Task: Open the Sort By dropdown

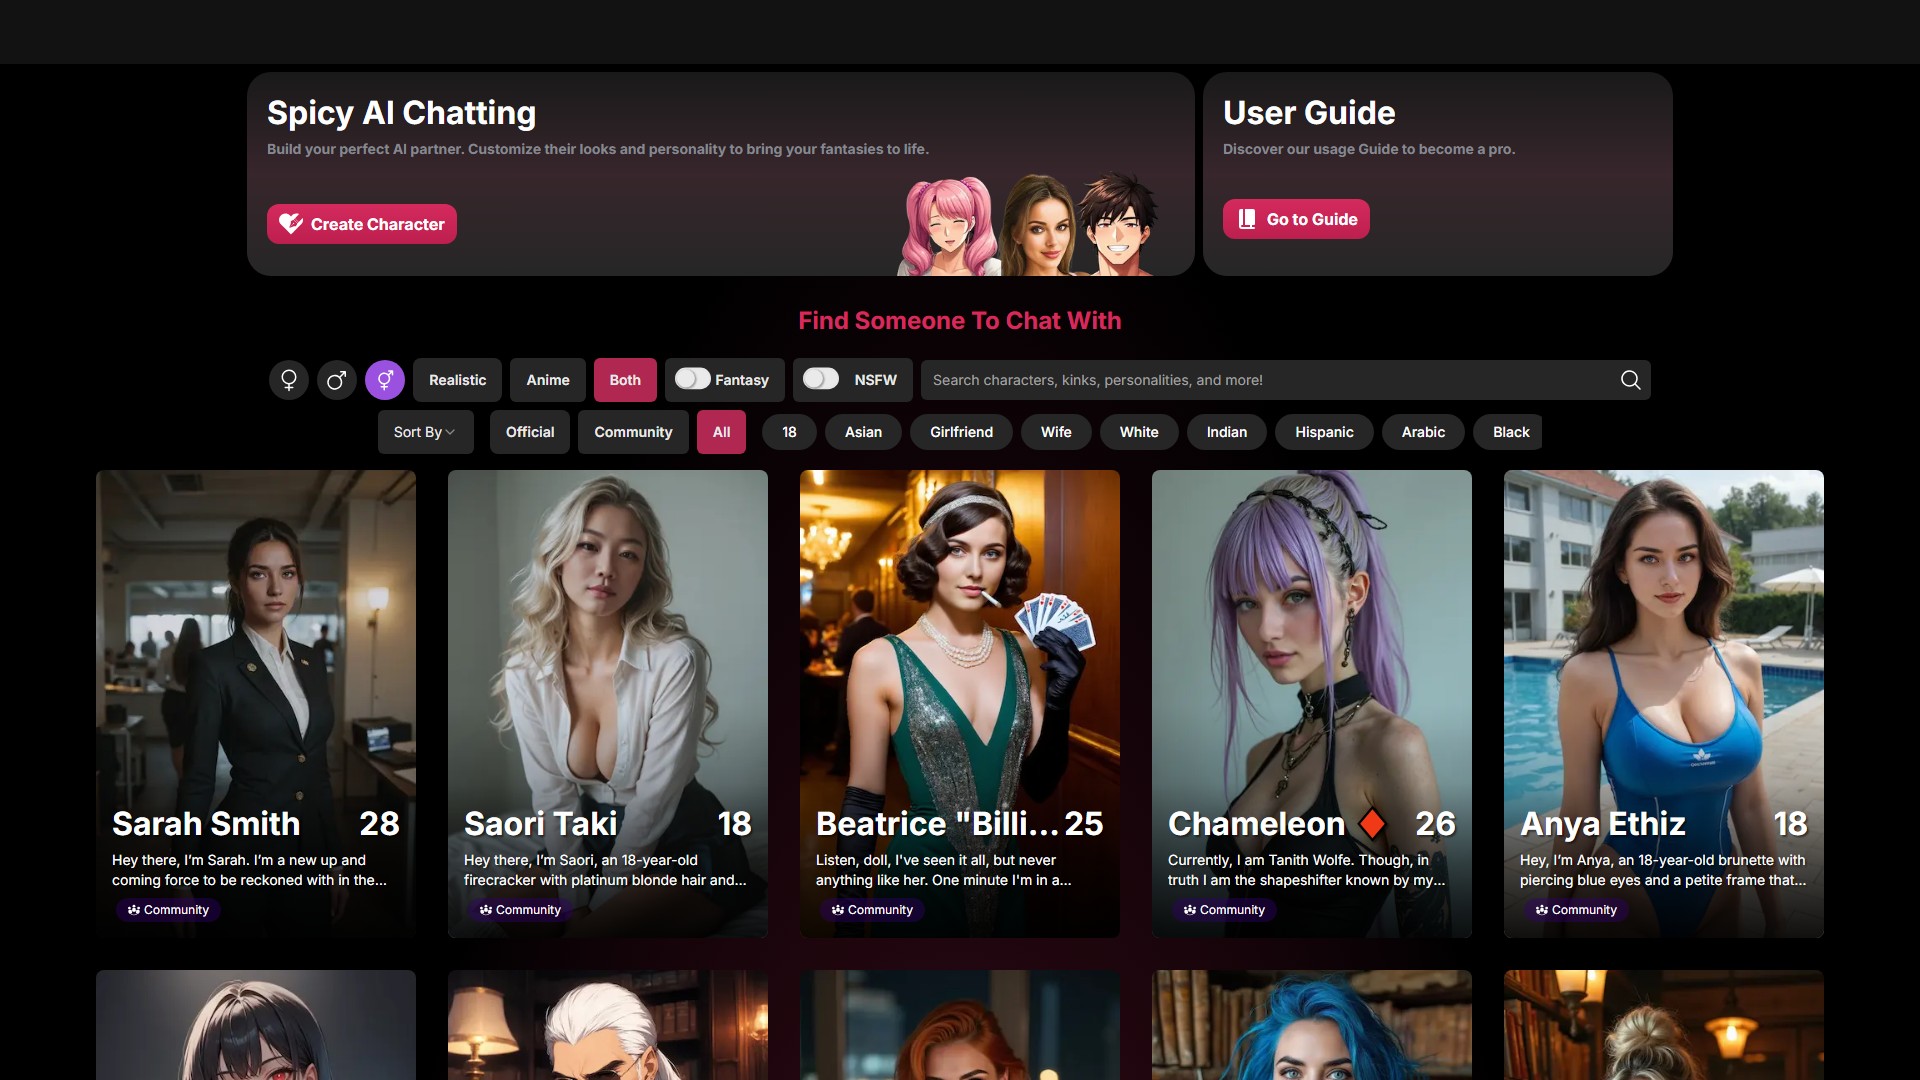Action: click(x=424, y=432)
